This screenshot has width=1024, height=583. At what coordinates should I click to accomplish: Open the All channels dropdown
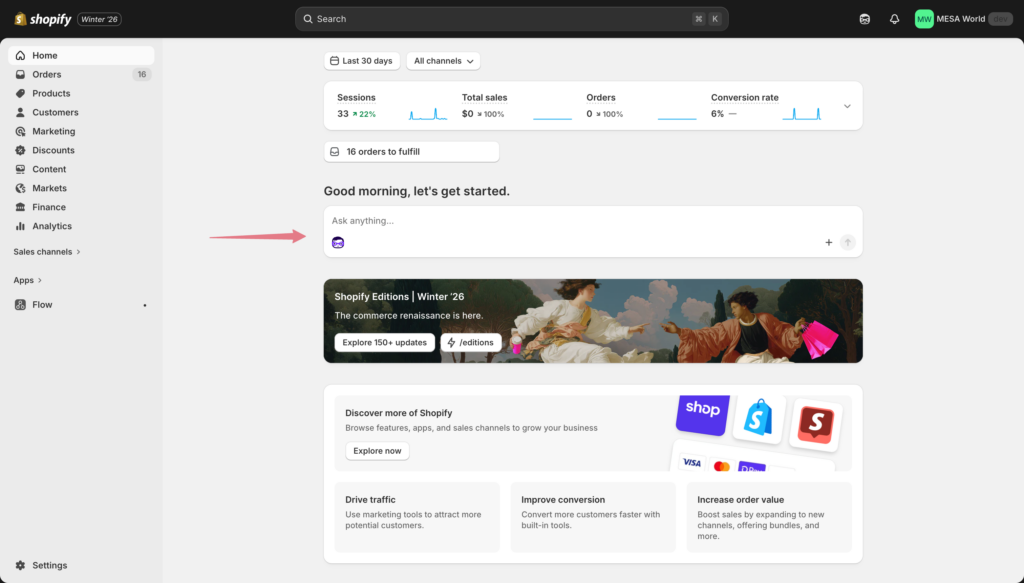click(x=442, y=60)
